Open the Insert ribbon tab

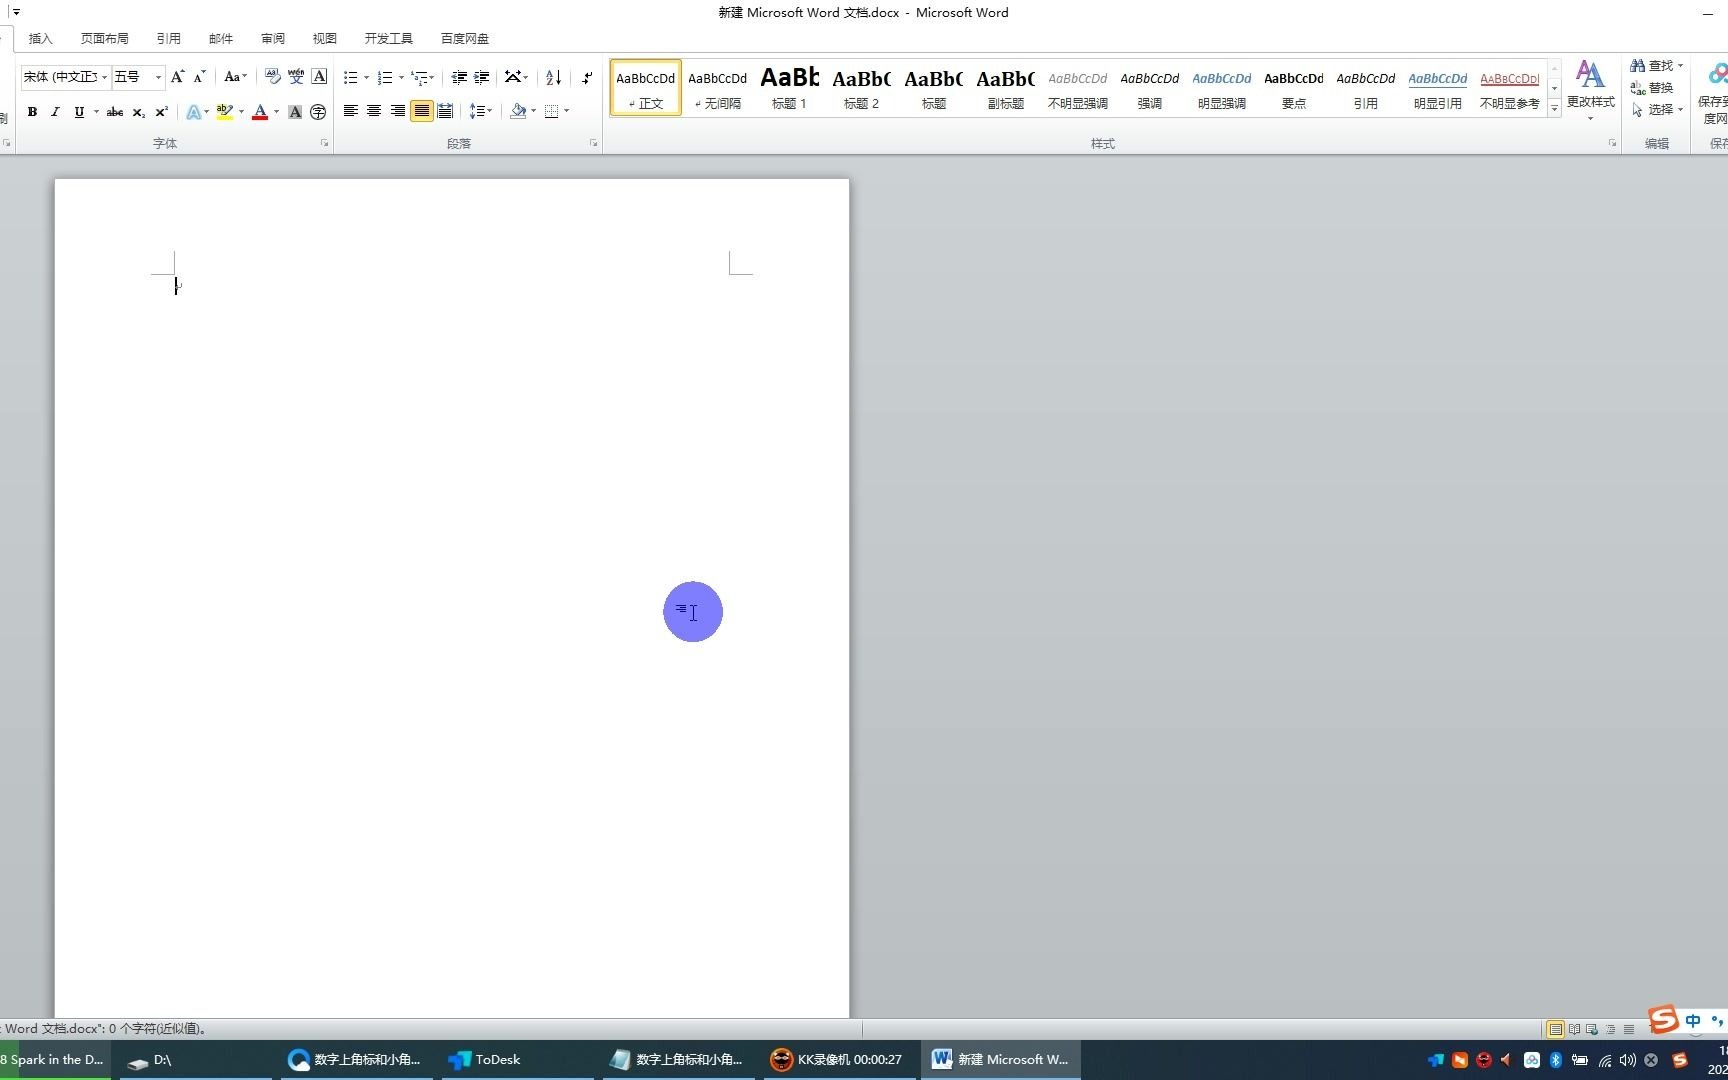(x=40, y=39)
